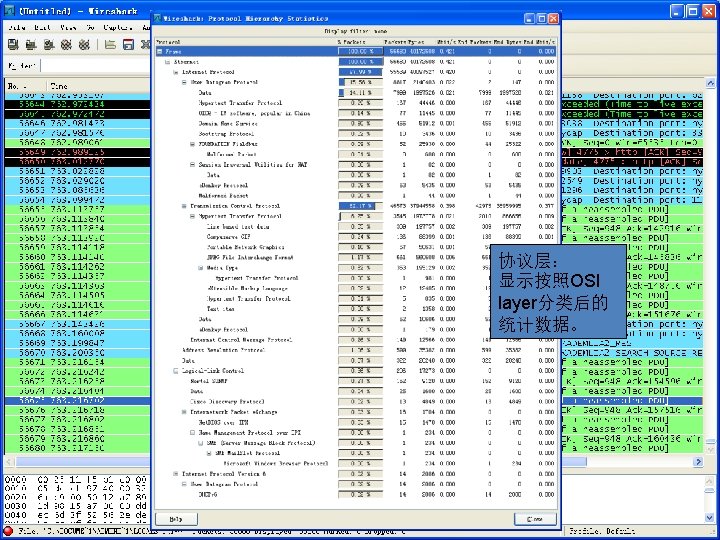Screen dimensions: 720x540
Task: Collapse the Internet Protocol Version 6 node
Action: [176, 473]
